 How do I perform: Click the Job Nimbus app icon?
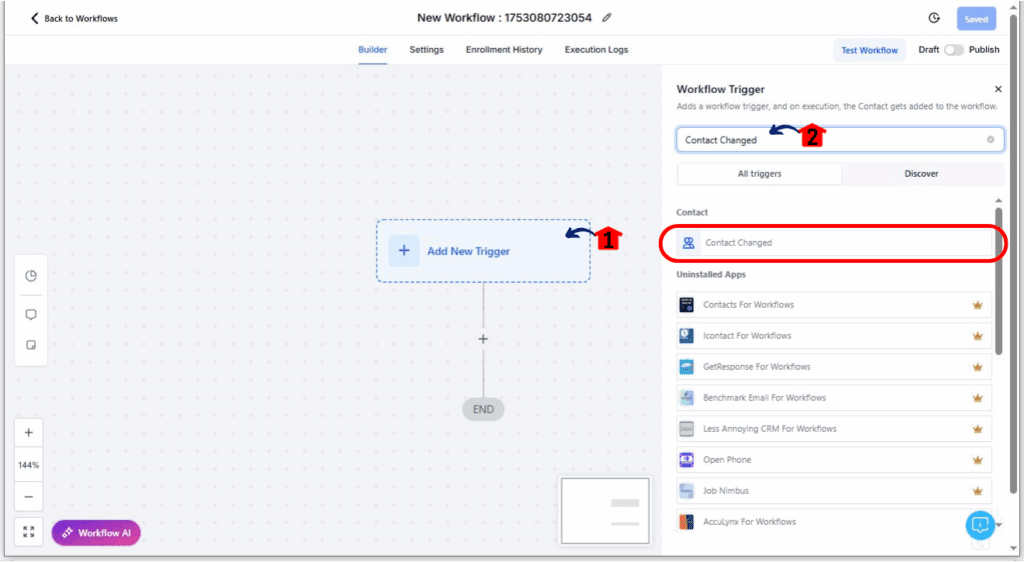pyautogui.click(x=686, y=491)
